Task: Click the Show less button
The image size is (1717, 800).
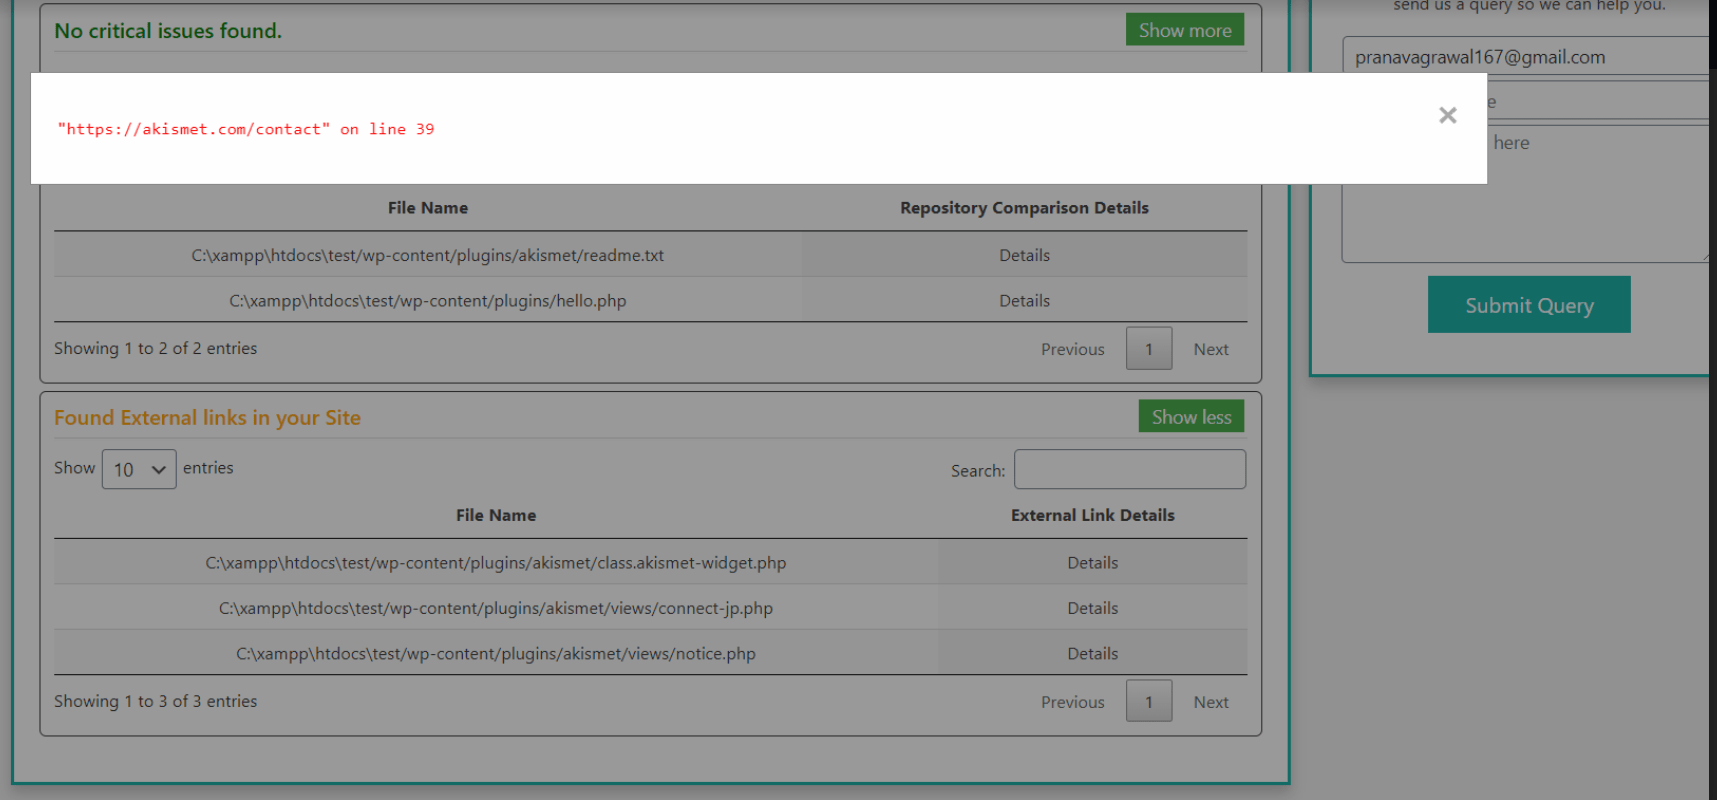Action: click(x=1191, y=417)
